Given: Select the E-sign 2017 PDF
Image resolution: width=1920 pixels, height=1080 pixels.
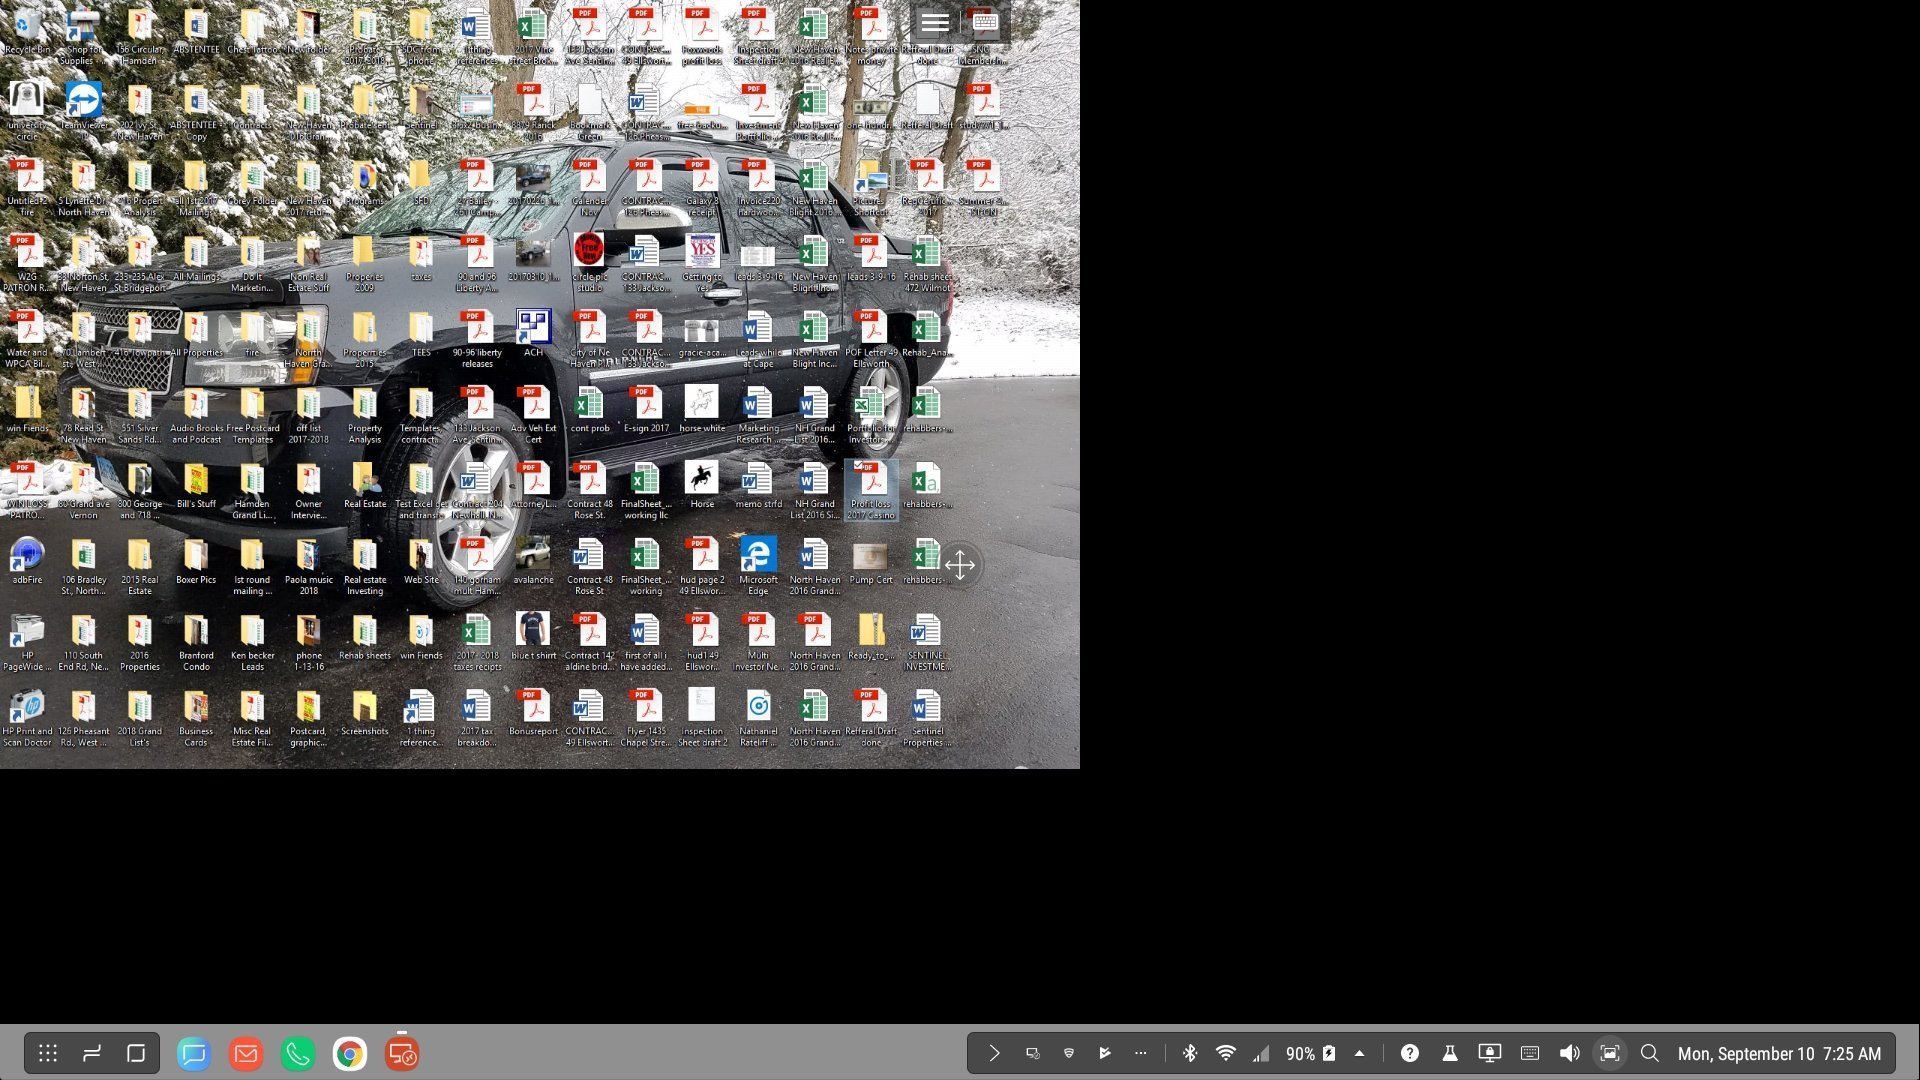Looking at the screenshot, I should [646, 409].
